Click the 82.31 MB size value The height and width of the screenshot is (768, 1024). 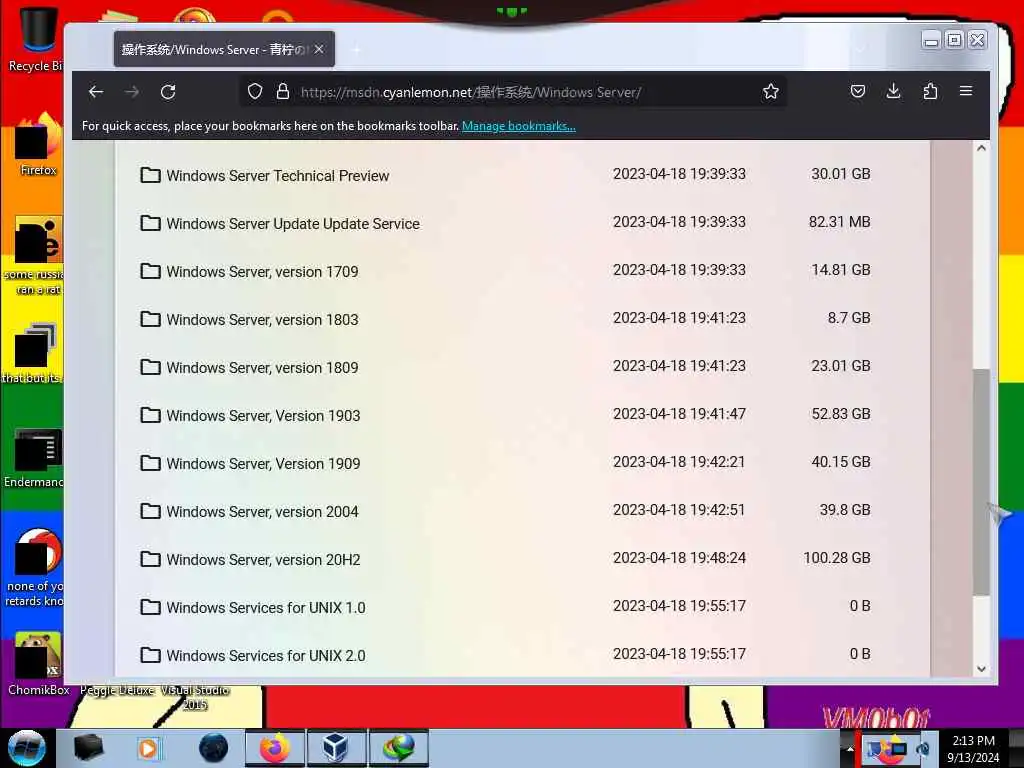[839, 222]
